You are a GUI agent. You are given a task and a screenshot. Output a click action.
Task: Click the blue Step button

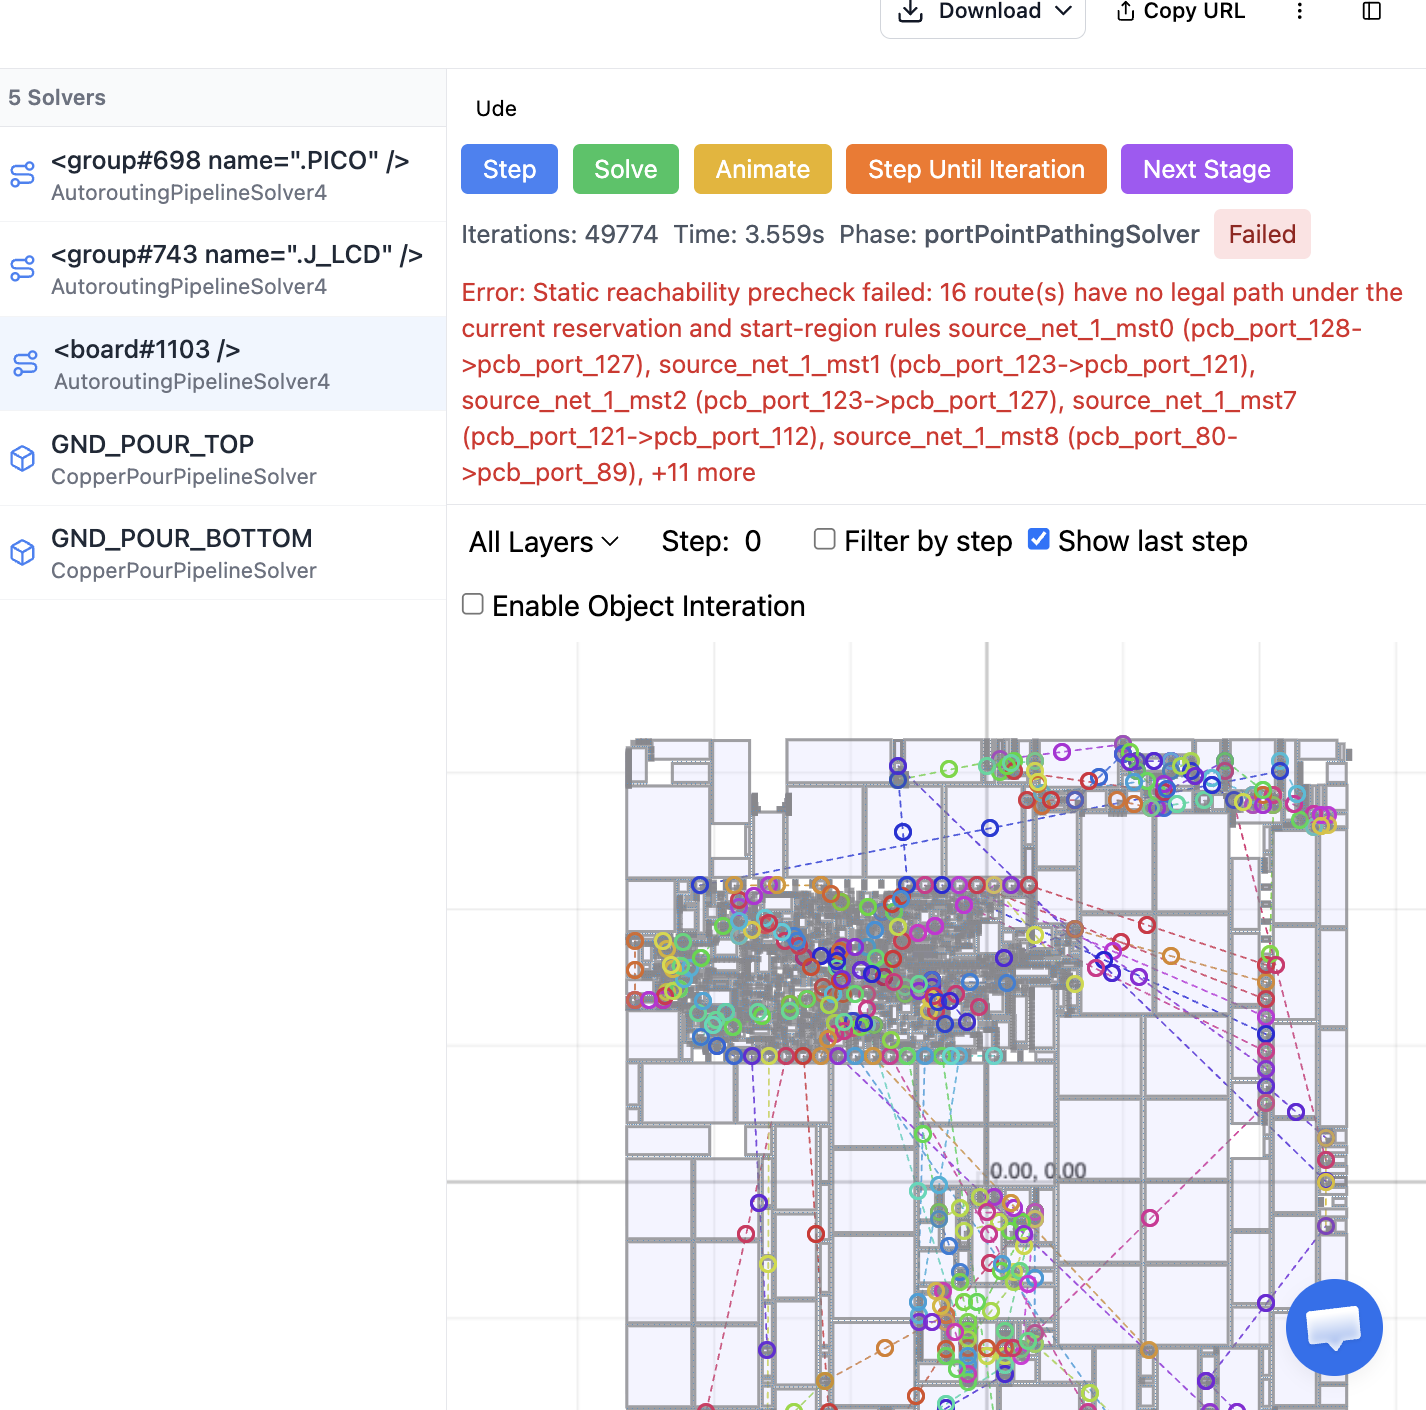(509, 169)
